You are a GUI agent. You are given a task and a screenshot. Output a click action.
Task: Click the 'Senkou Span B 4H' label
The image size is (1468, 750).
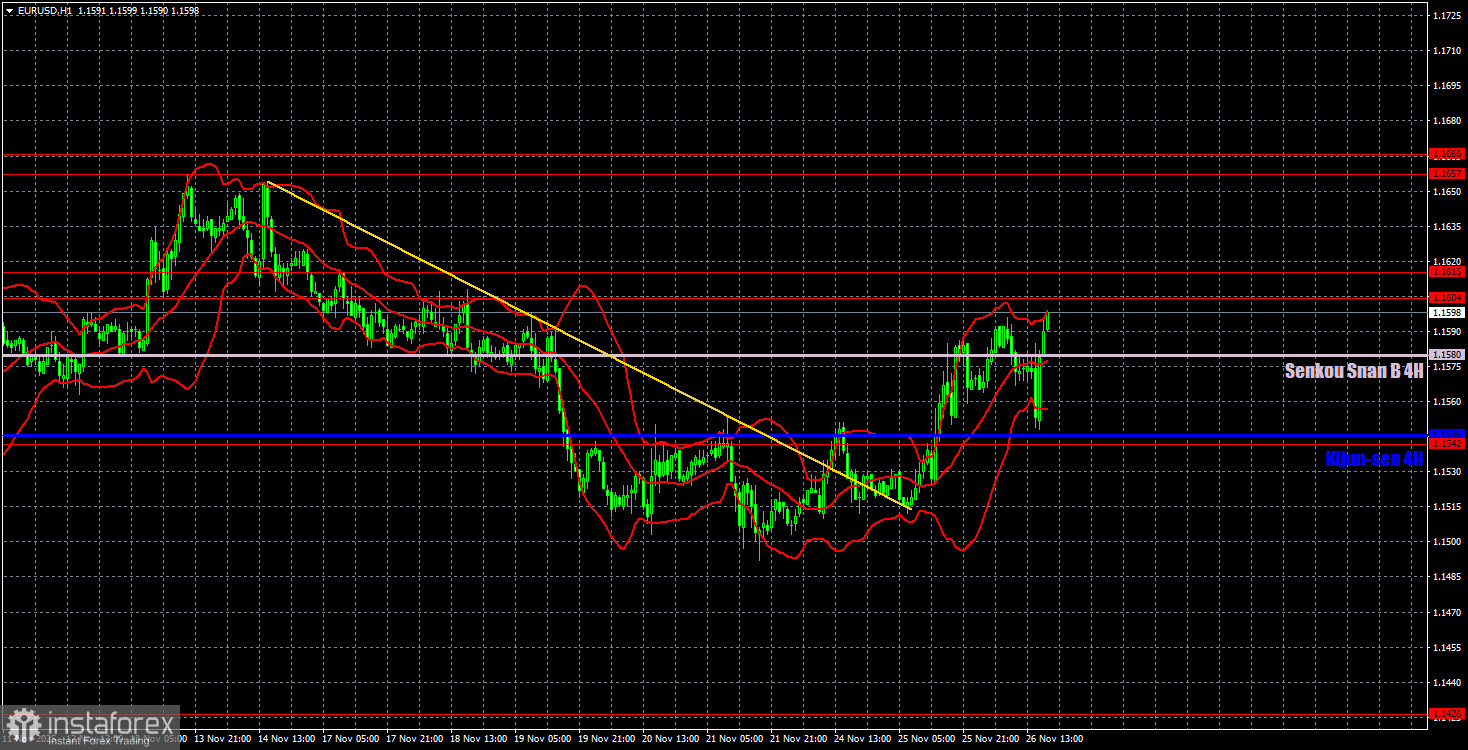pos(1354,371)
